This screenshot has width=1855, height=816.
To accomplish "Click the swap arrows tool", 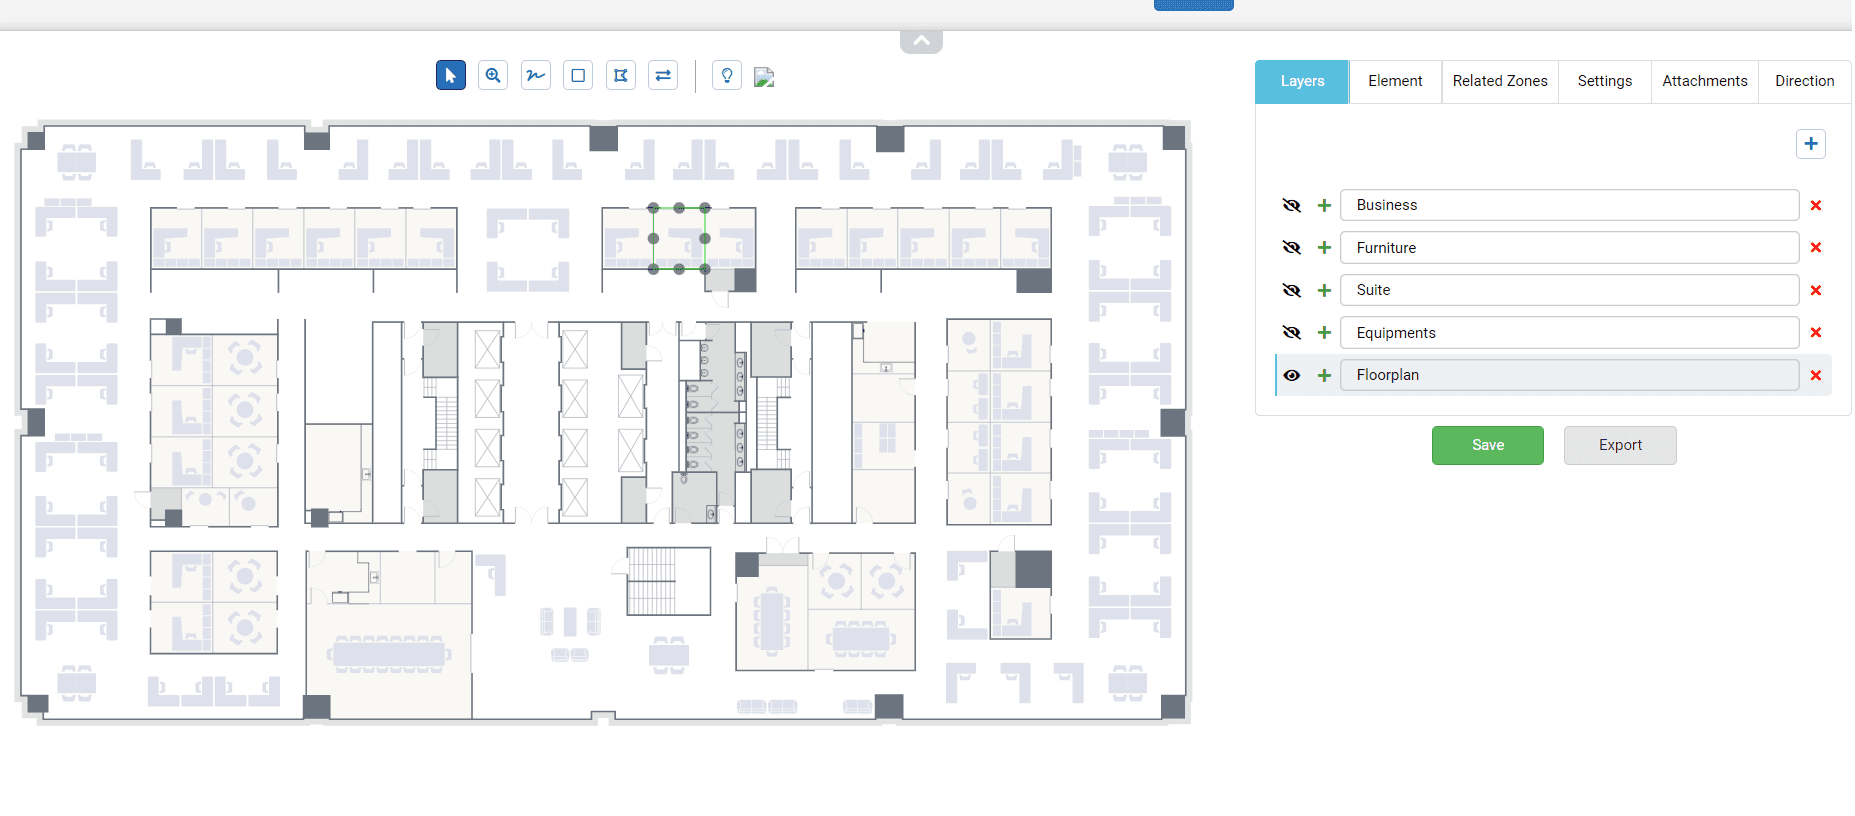I will (663, 75).
